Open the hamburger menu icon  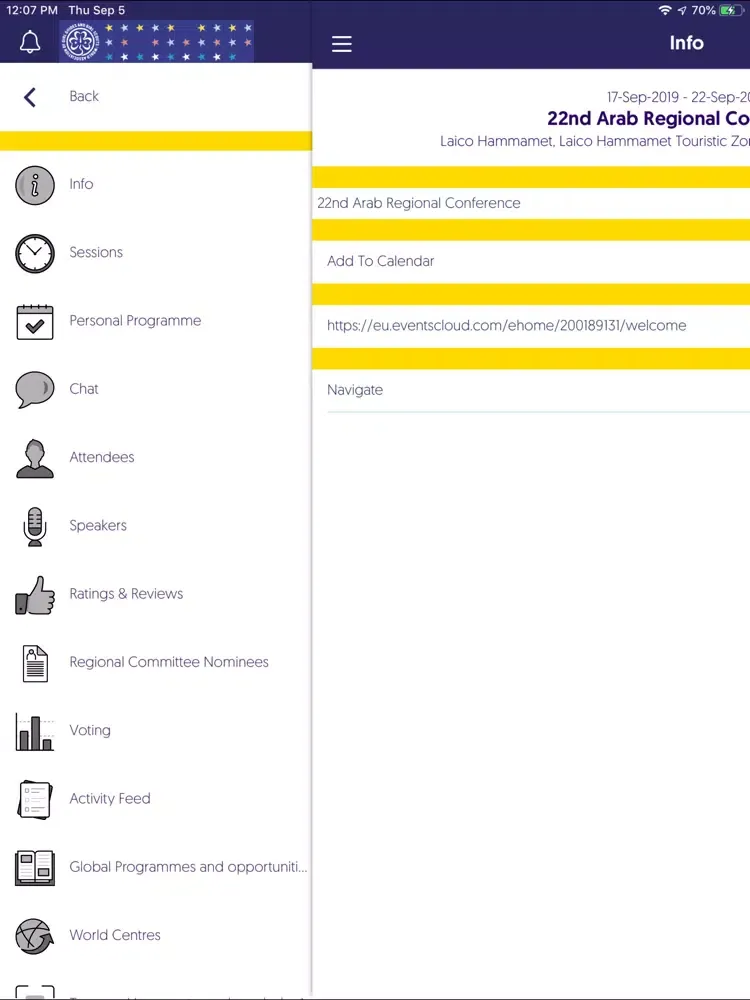pyautogui.click(x=342, y=43)
